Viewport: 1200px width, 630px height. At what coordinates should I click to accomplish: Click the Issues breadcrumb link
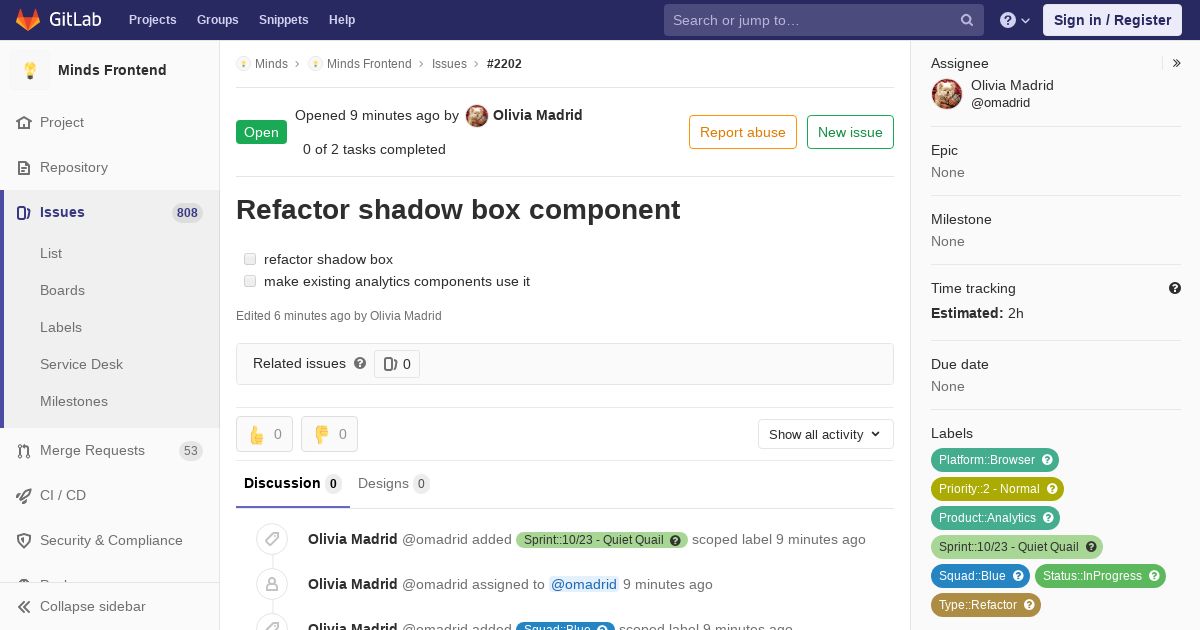(x=449, y=63)
